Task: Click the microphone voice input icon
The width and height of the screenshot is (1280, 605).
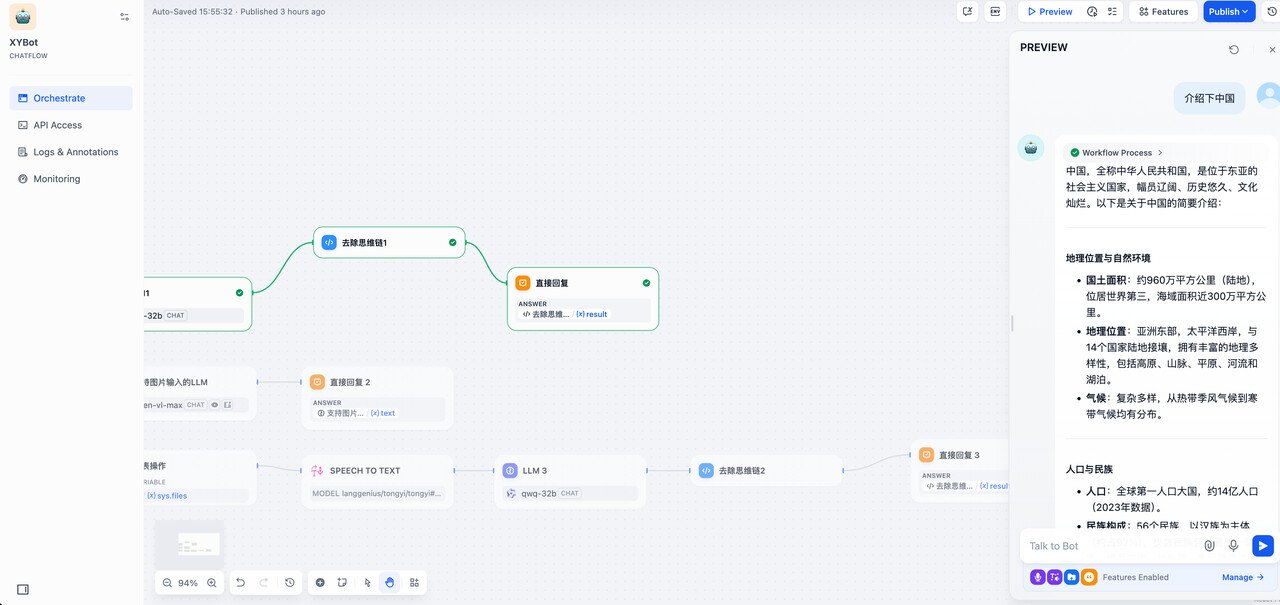Action: (1233, 546)
